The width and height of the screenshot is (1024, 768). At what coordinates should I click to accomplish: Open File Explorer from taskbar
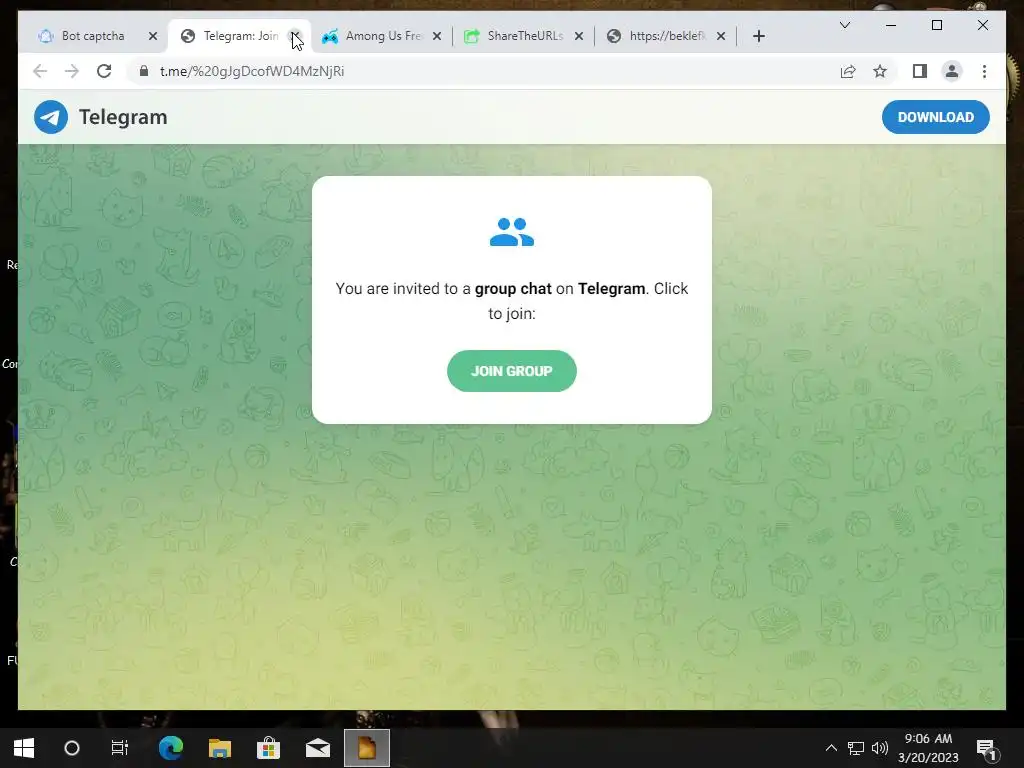[x=219, y=748]
